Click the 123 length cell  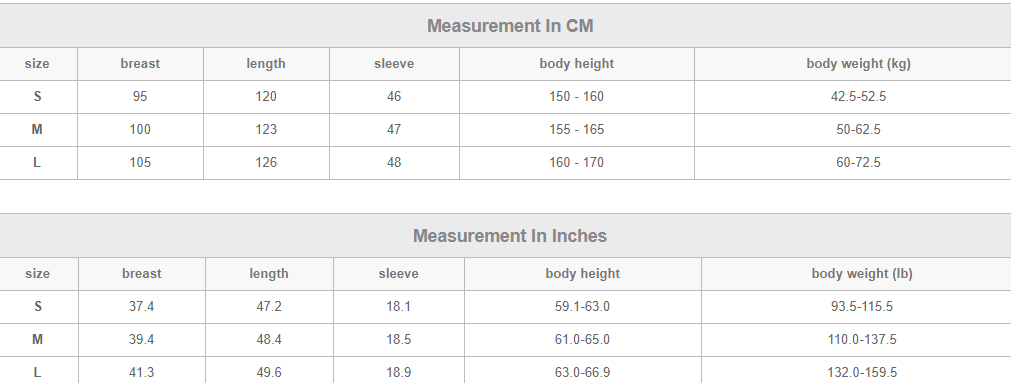pos(266,130)
